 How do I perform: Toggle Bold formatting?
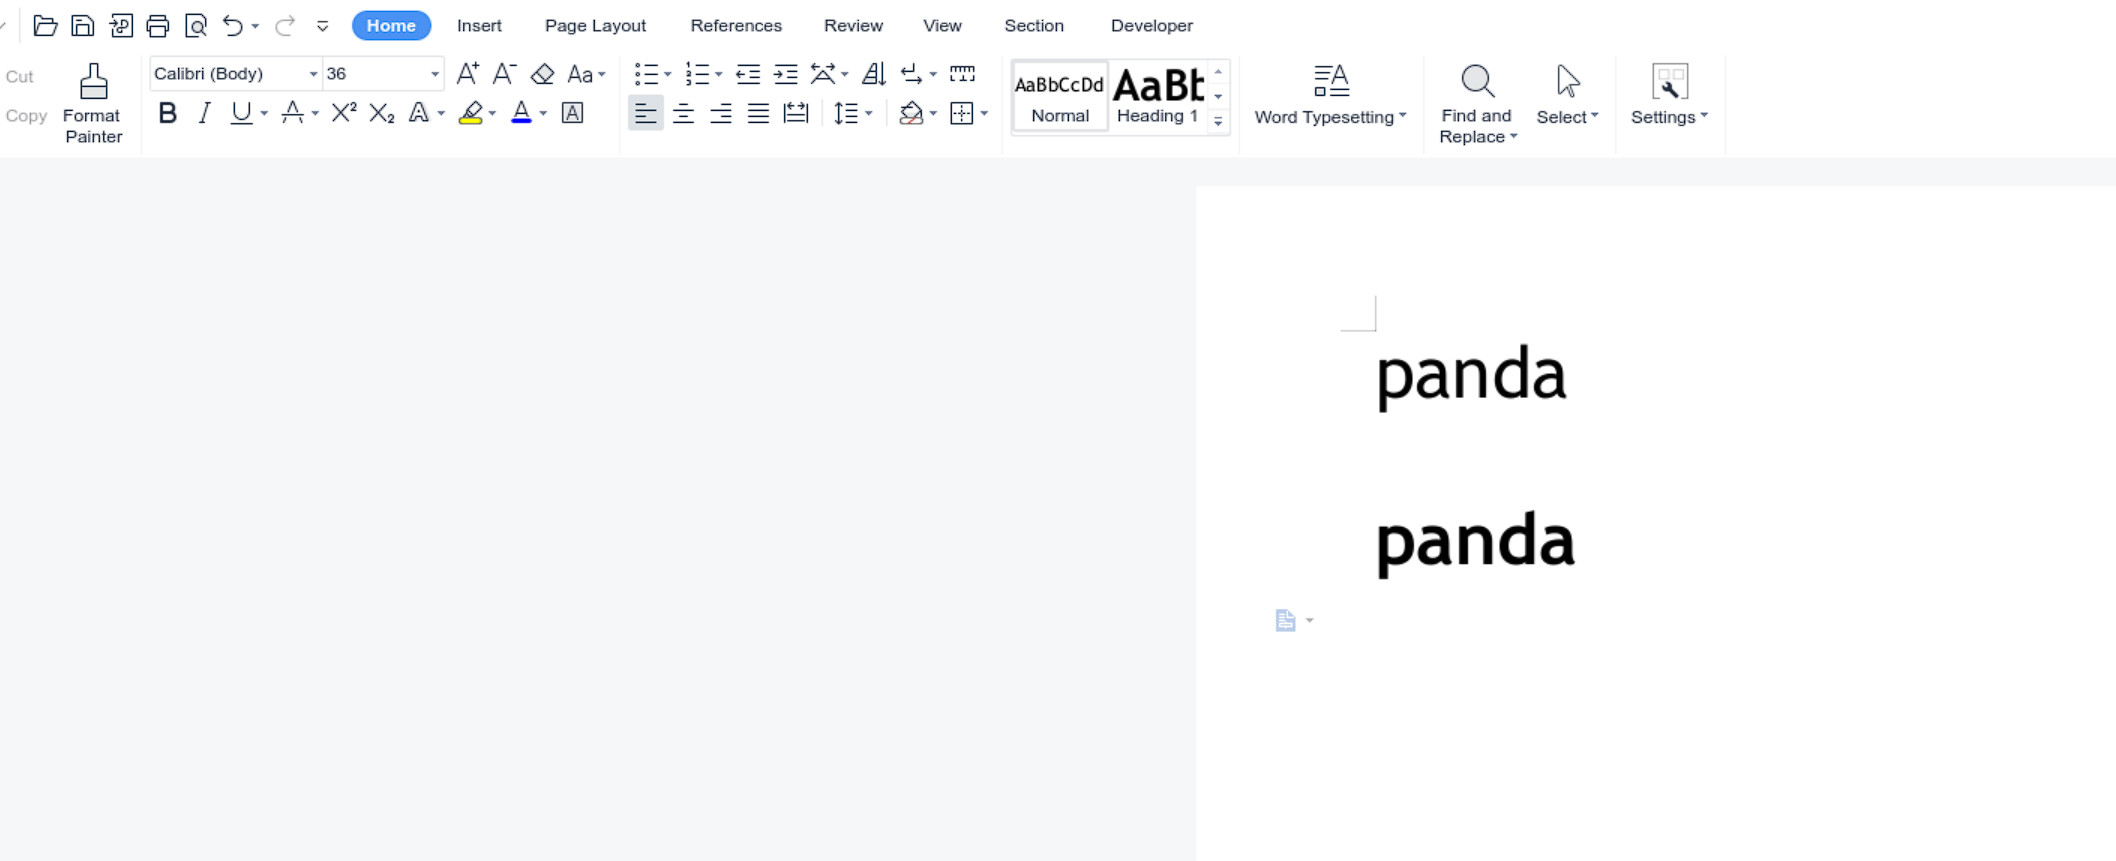click(167, 113)
